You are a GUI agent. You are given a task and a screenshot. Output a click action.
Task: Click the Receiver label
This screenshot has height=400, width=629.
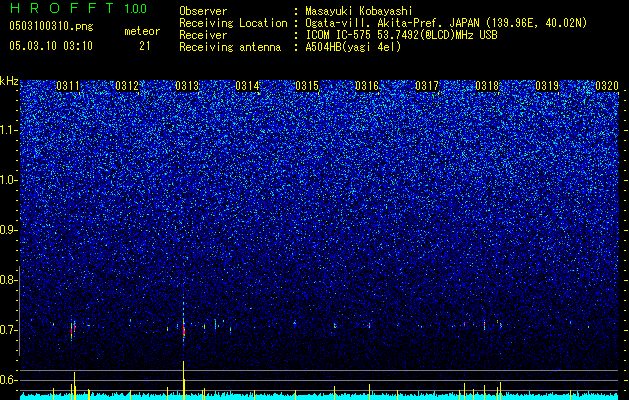pos(203,35)
